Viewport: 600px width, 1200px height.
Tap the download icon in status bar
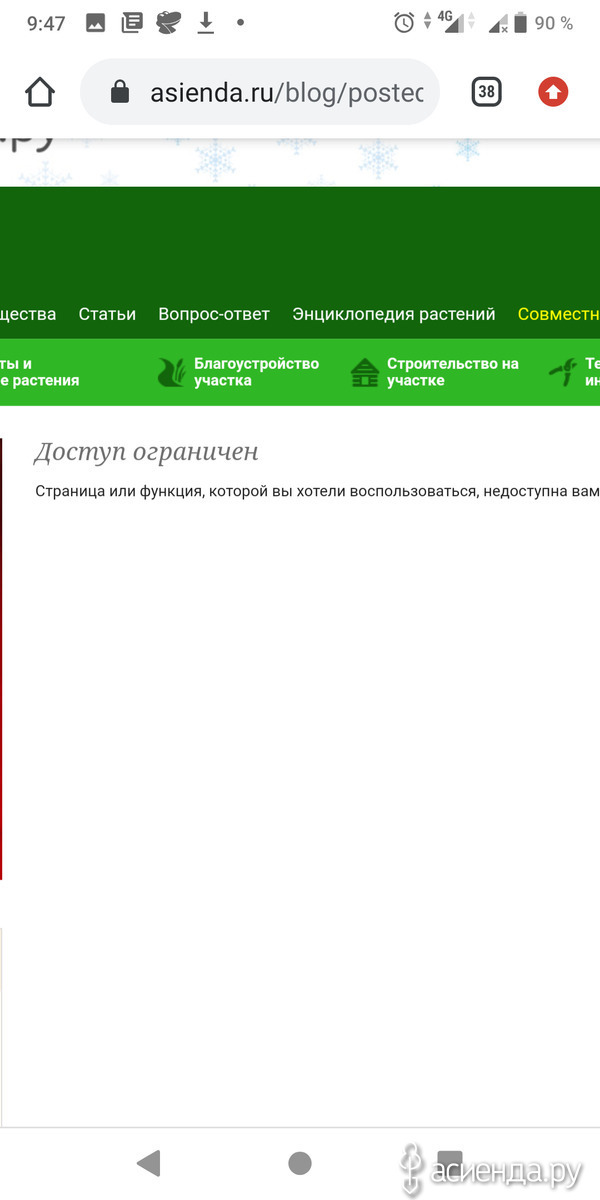(x=206, y=23)
